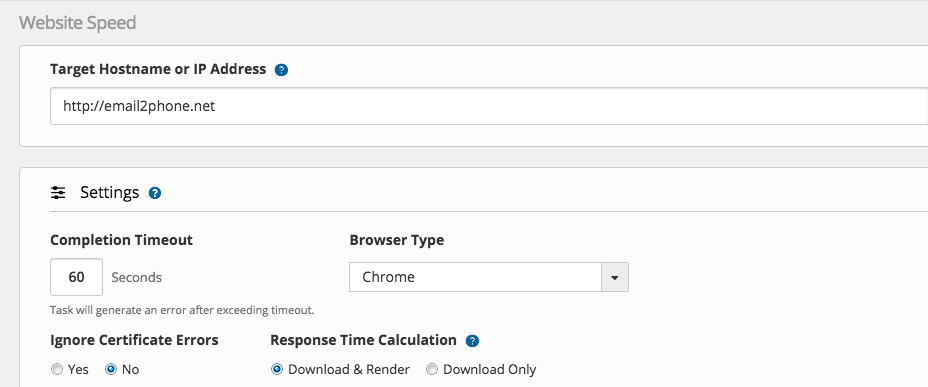Click the Website Speed heading
This screenshot has height=387, width=928.
(78, 23)
